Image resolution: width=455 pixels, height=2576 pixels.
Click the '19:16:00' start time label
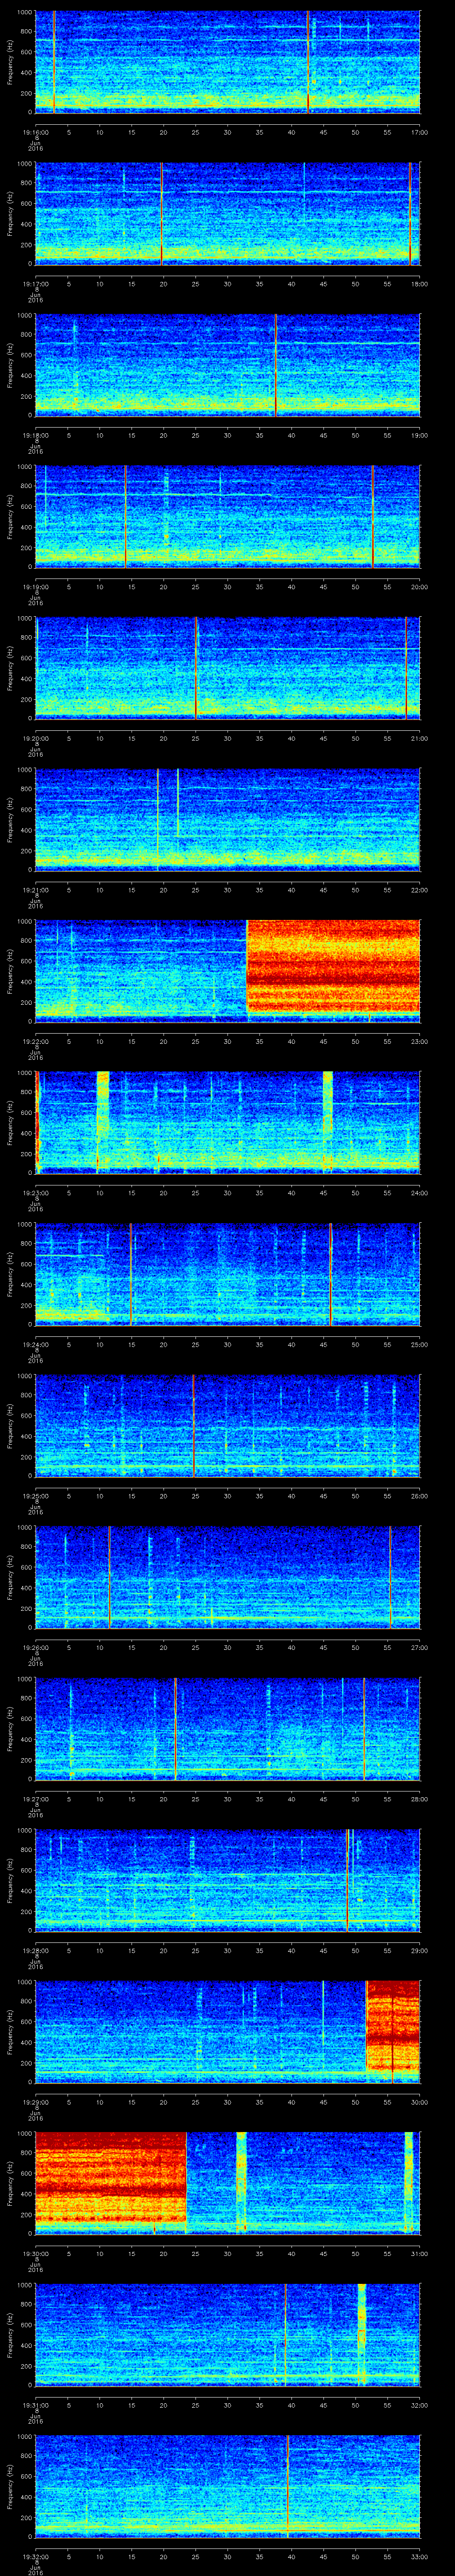coord(36,132)
